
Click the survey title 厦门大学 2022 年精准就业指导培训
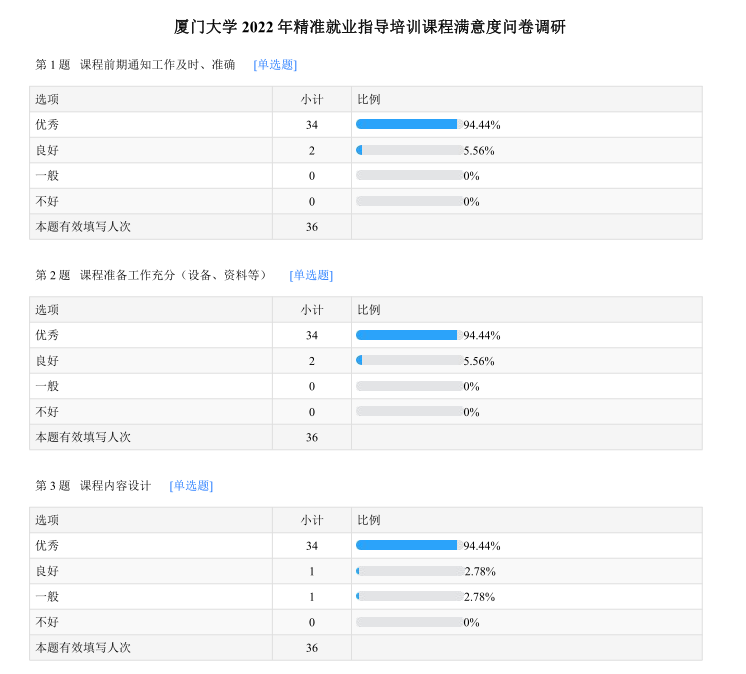point(370,27)
